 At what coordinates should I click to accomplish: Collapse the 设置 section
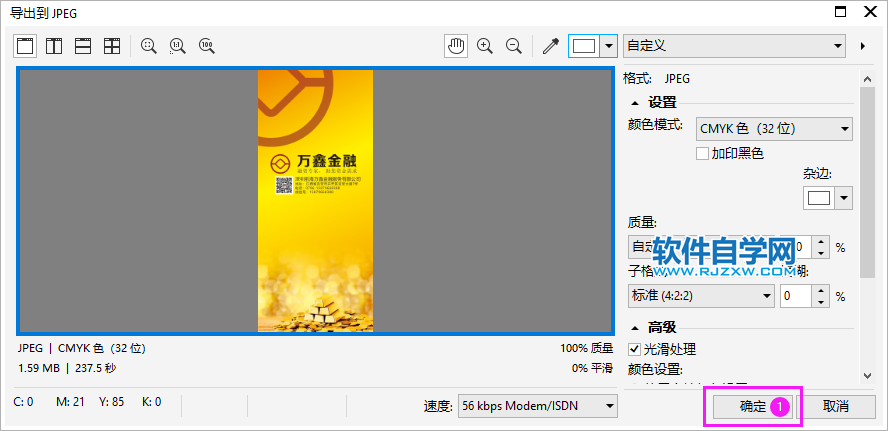click(x=635, y=103)
